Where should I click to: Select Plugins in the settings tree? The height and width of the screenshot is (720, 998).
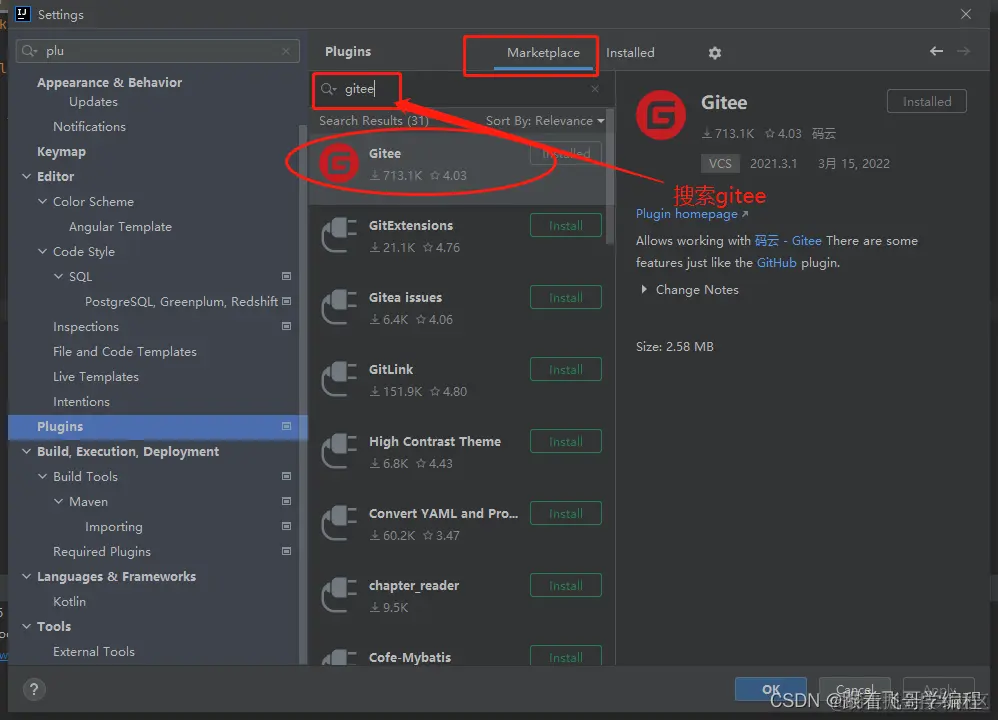[158, 427]
